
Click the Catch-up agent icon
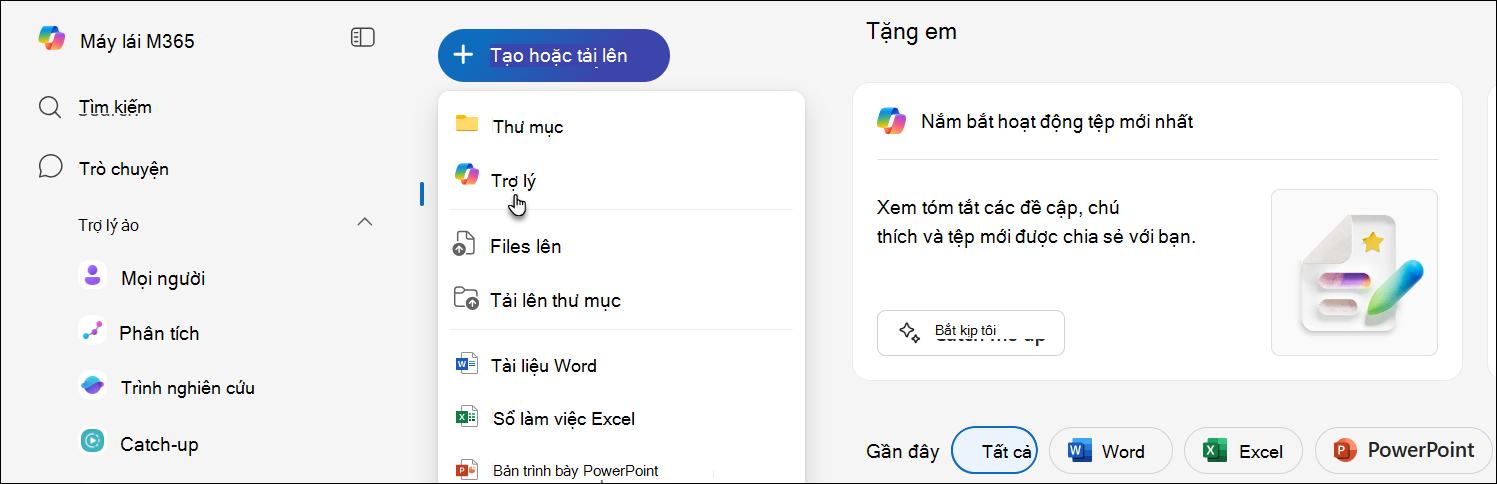(93, 441)
